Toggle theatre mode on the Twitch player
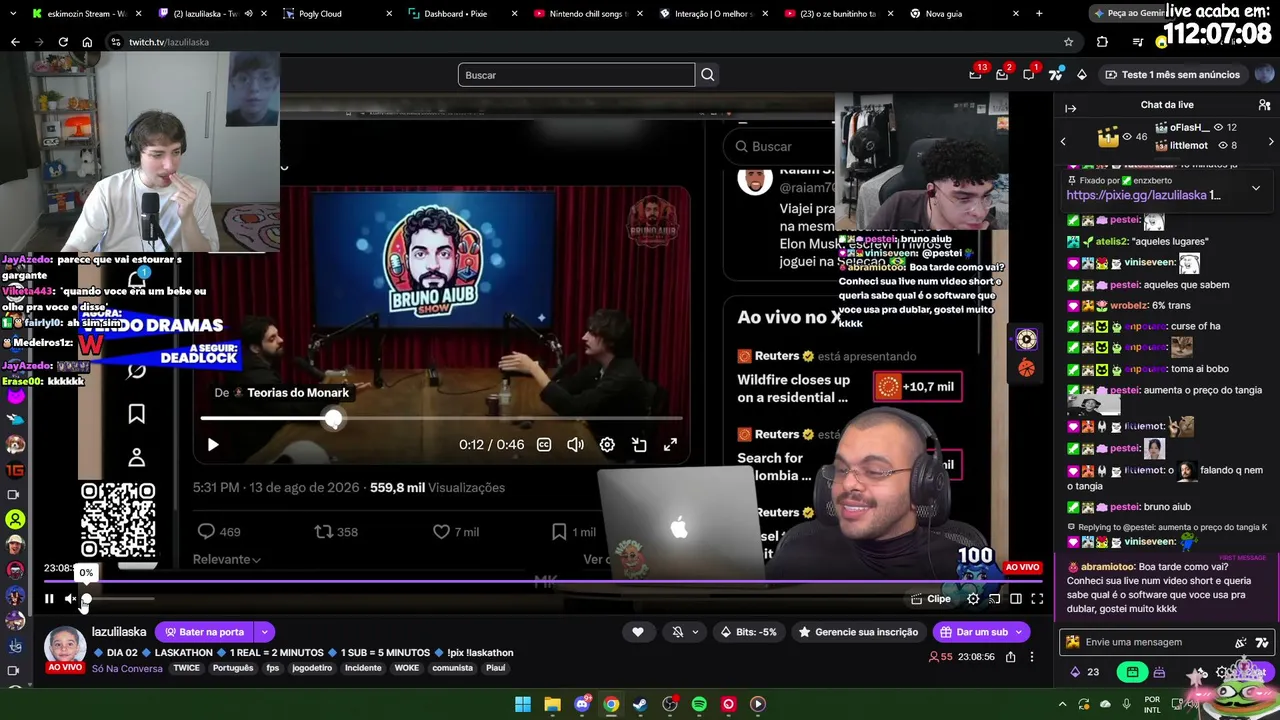This screenshot has width=1280, height=720. coord(1016,599)
